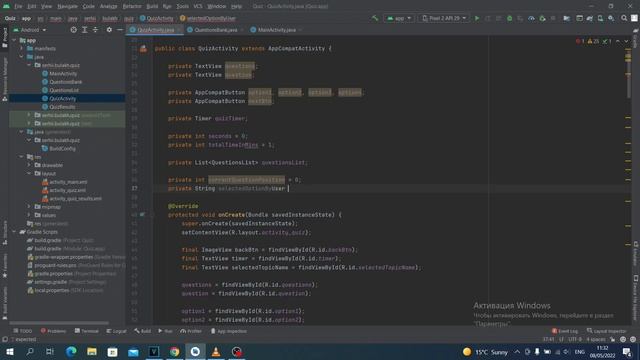Open the Problems tool window
Image resolution: width=640 pixels, height=360 pixels.
(53, 331)
